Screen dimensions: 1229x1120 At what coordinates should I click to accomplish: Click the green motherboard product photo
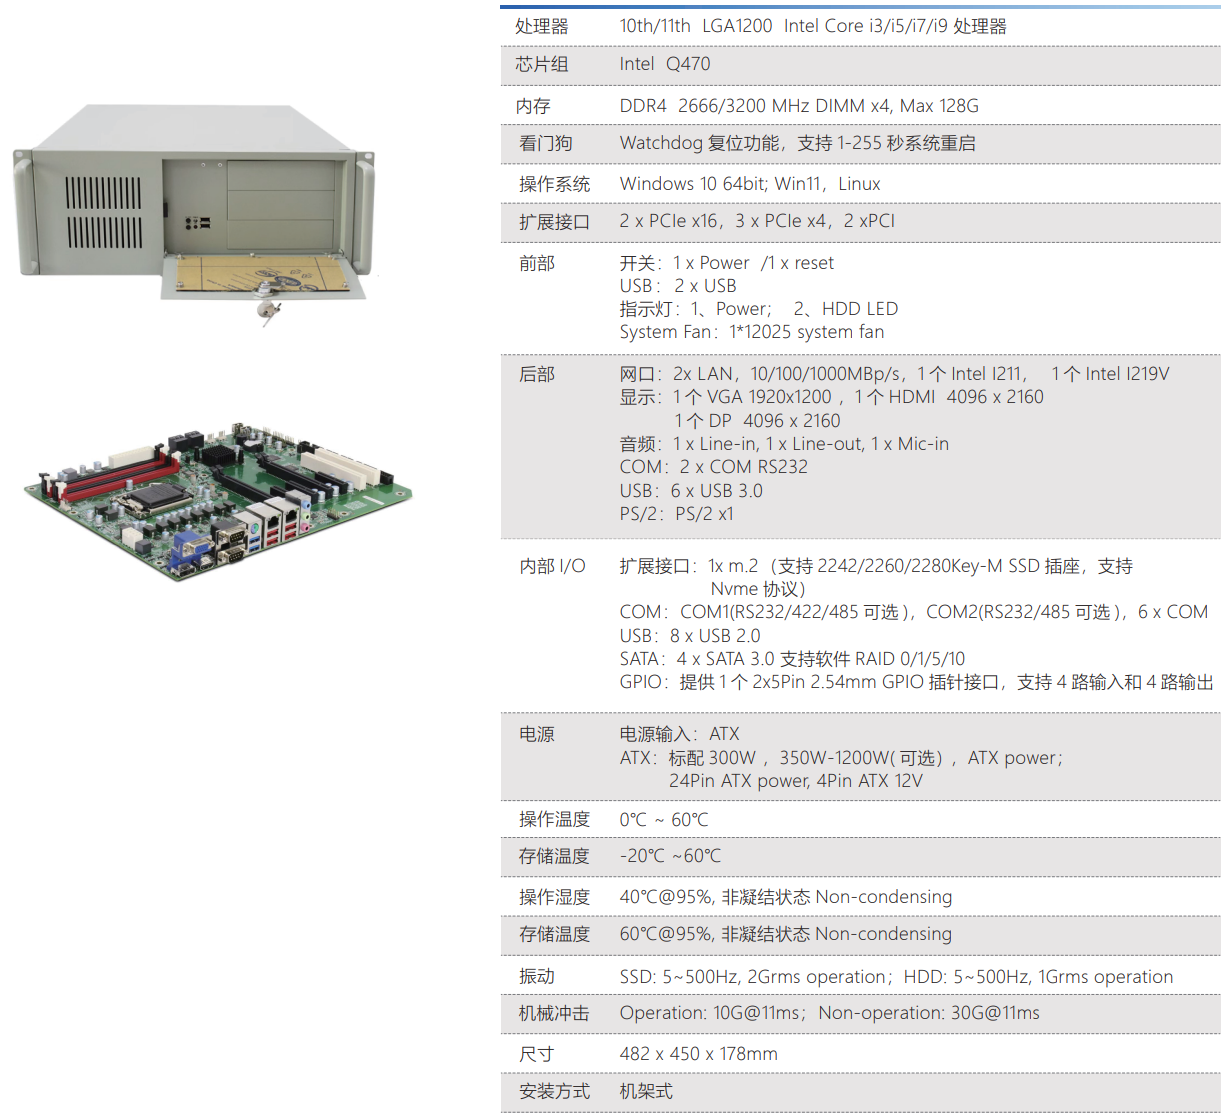click(218, 498)
